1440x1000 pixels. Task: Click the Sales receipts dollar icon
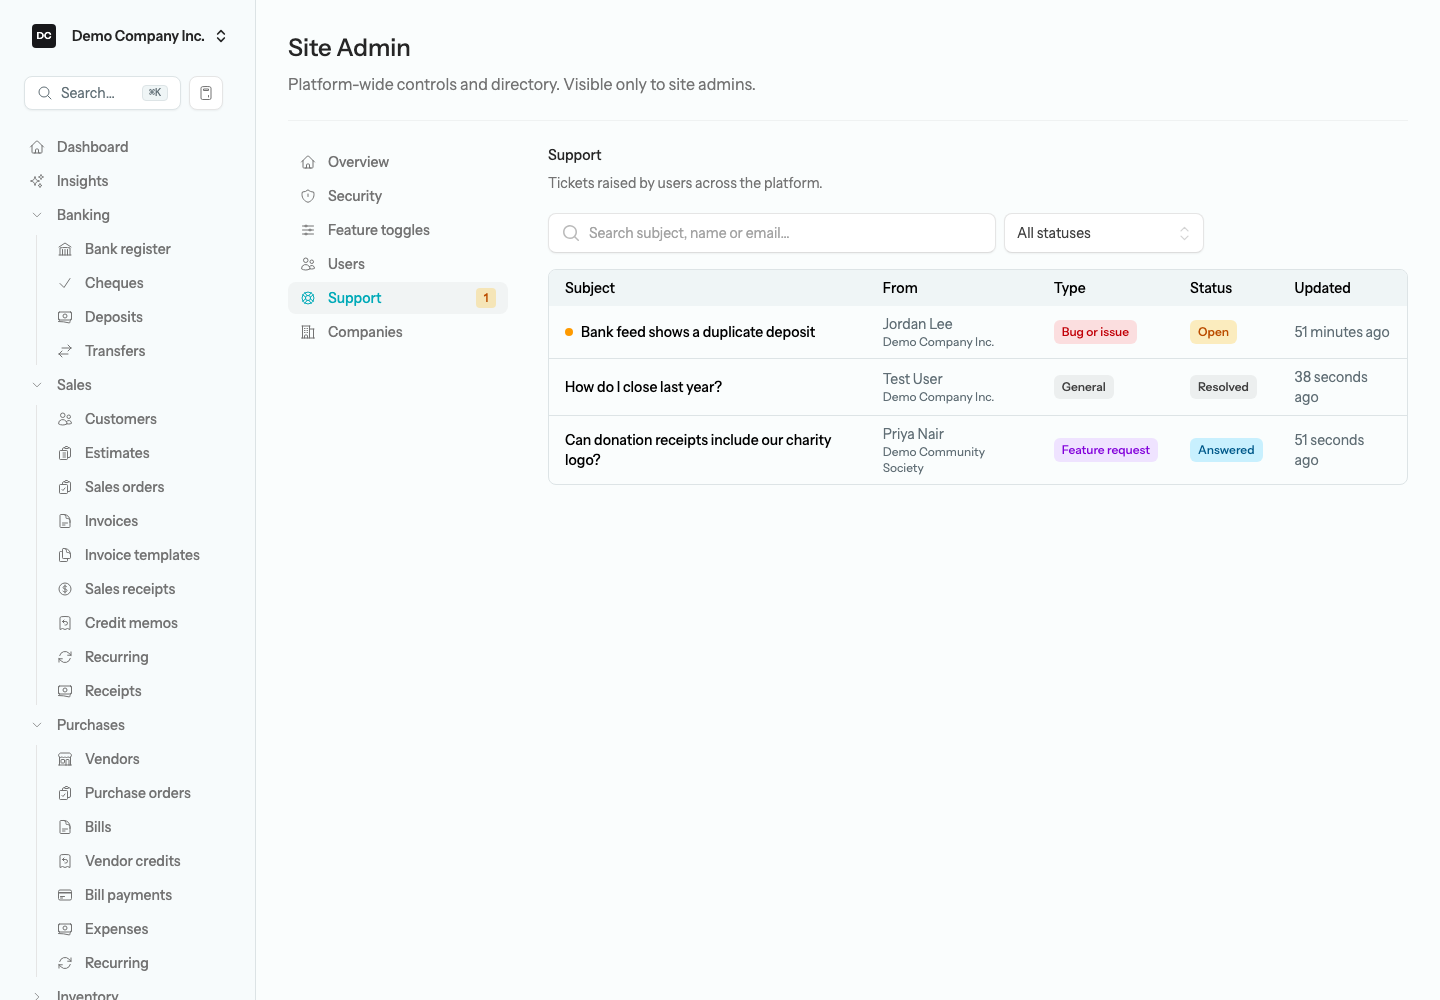[x=65, y=589]
